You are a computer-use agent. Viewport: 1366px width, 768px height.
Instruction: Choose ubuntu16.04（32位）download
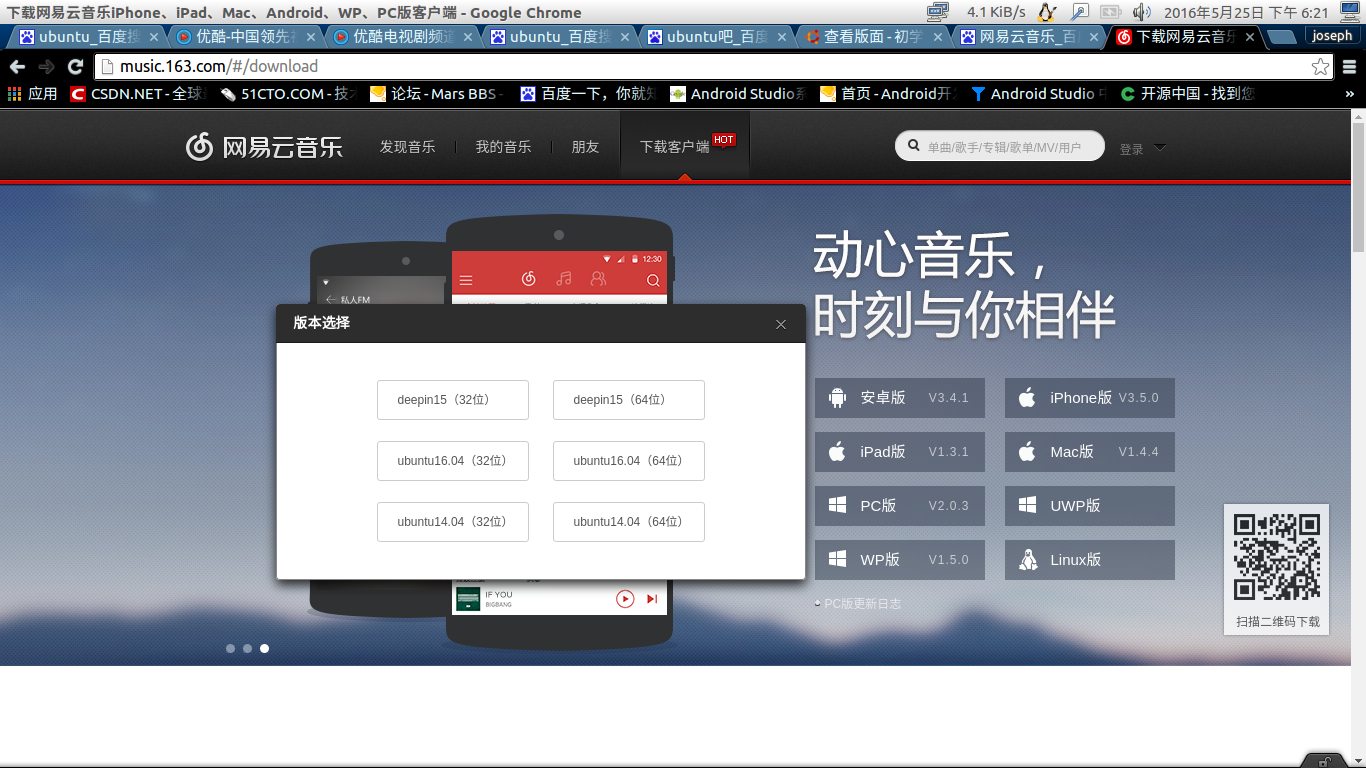tap(453, 461)
